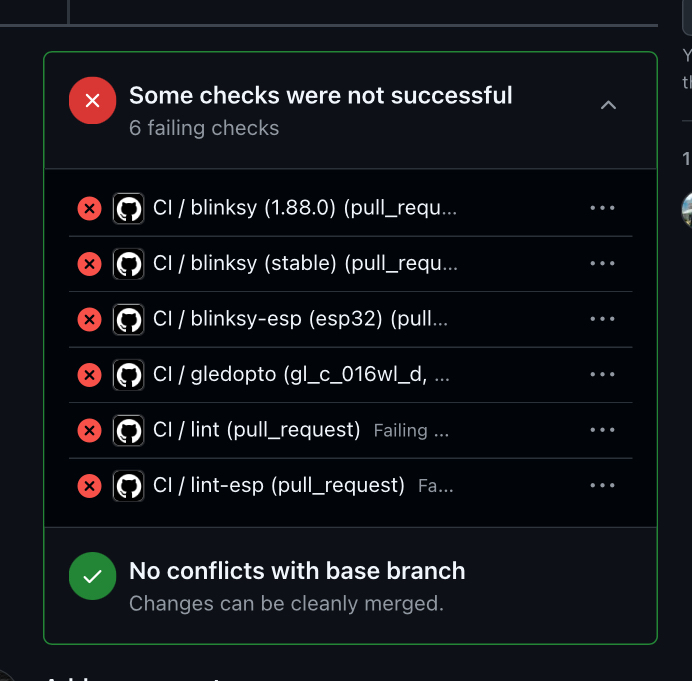This screenshot has height=681, width=692.
Task: Open the CI / lint (pull_request) check link
Action: click(x=256, y=430)
